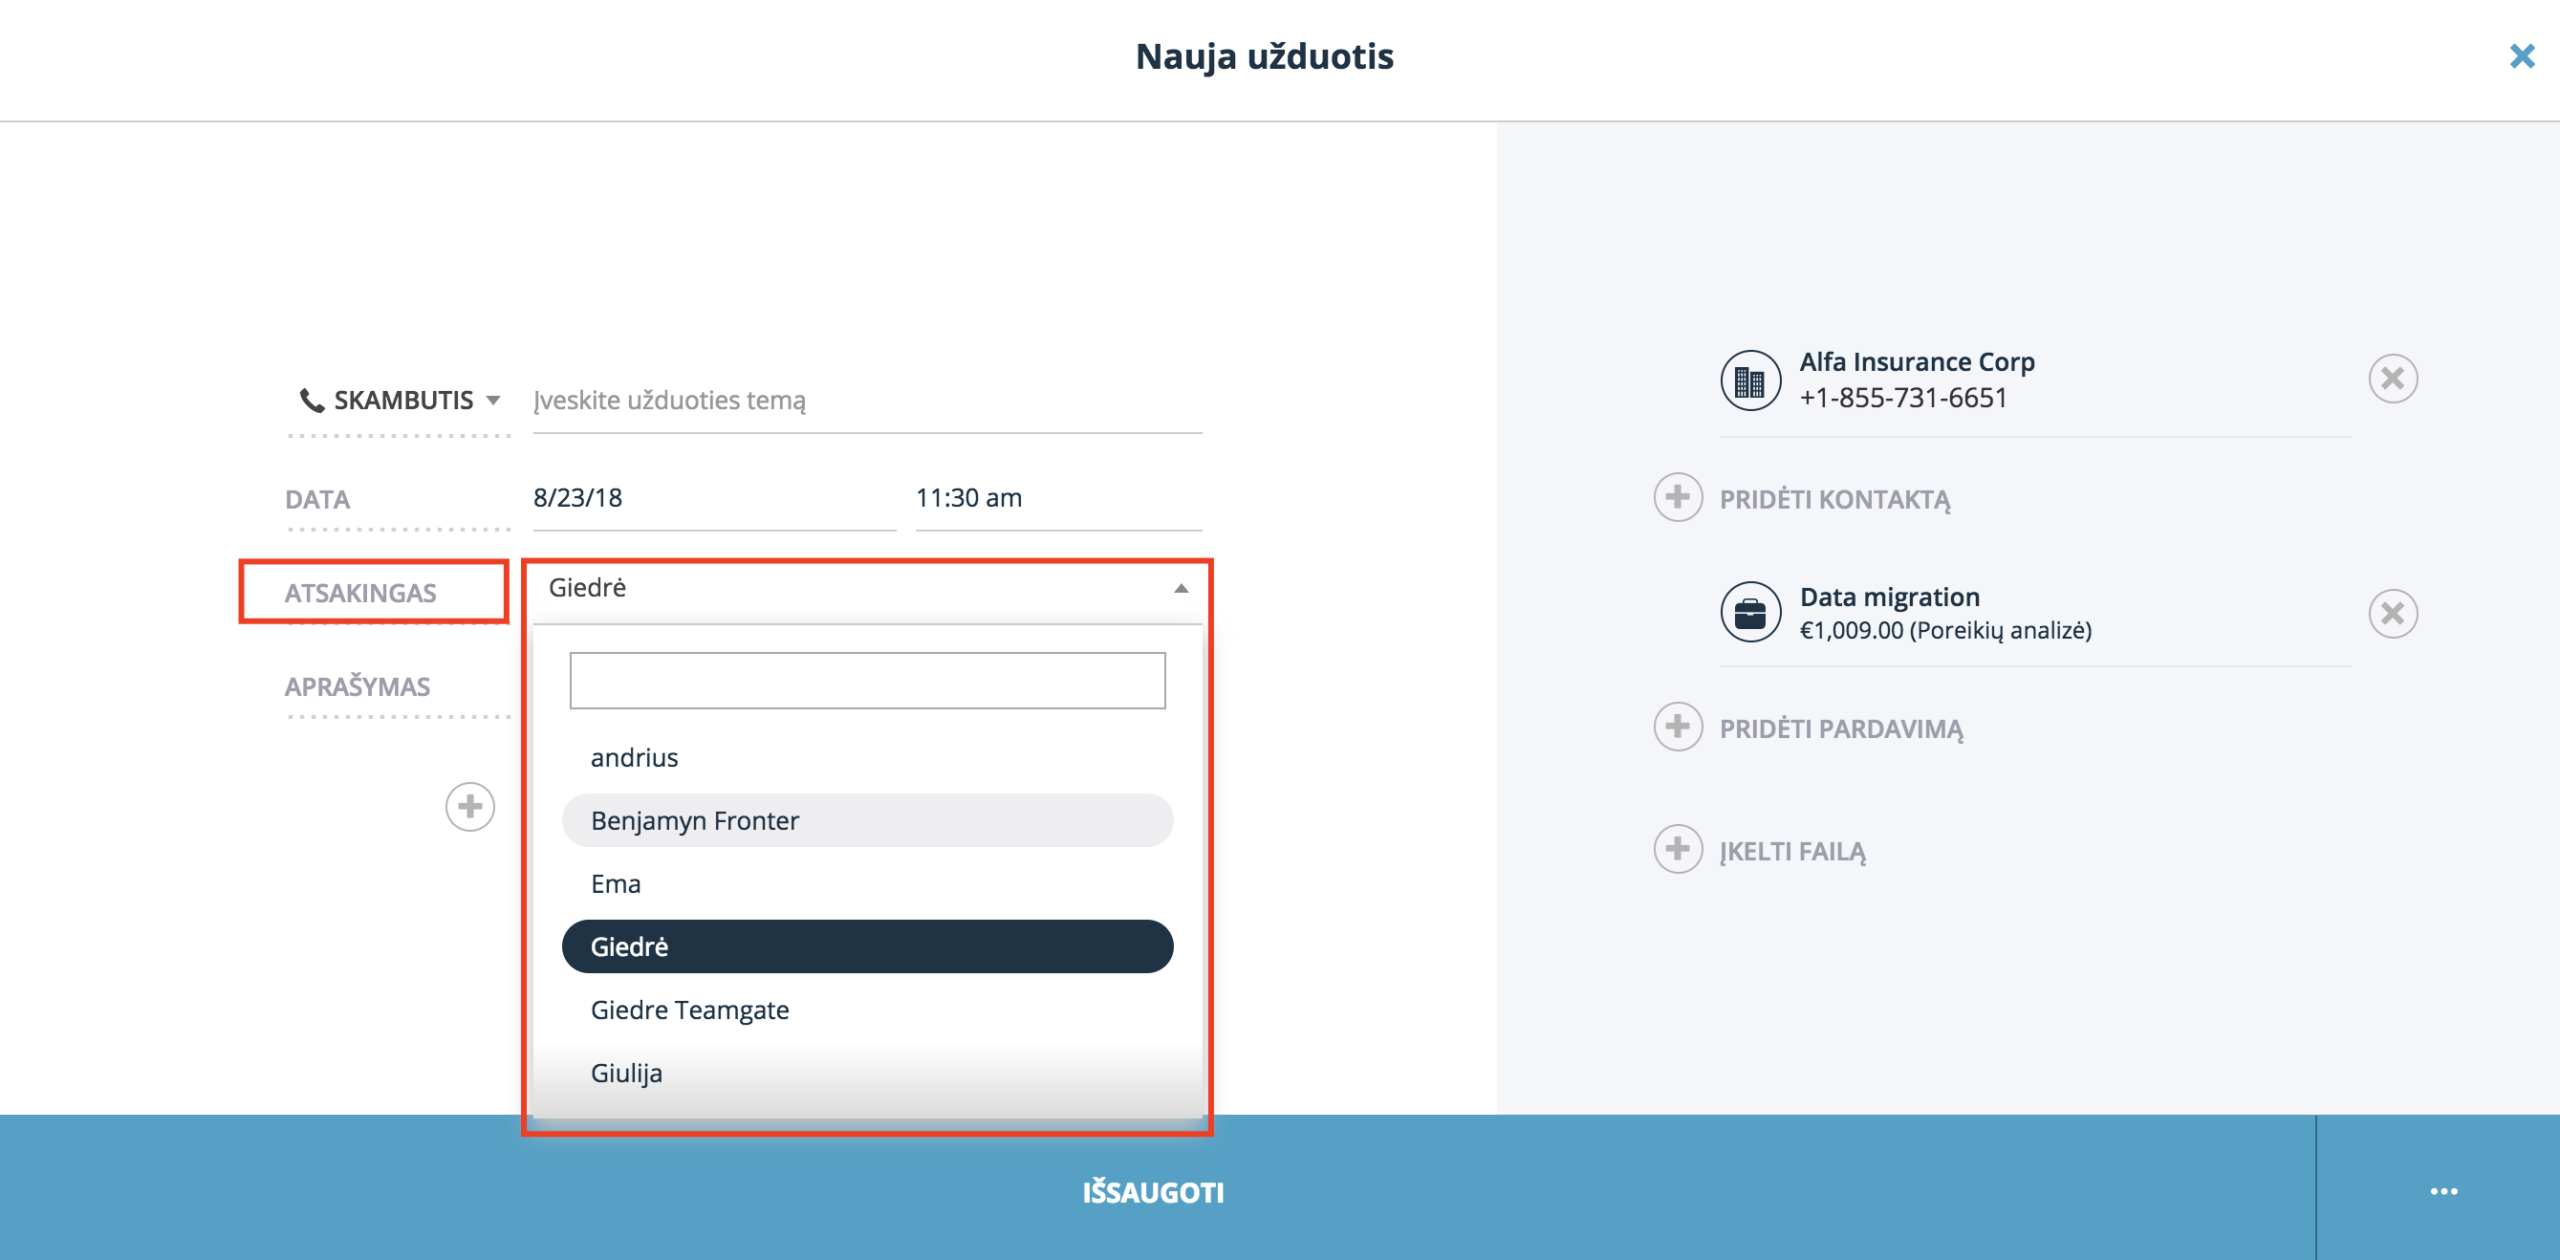Remove Data migration with X icon
The image size is (2560, 1260).
click(2392, 613)
